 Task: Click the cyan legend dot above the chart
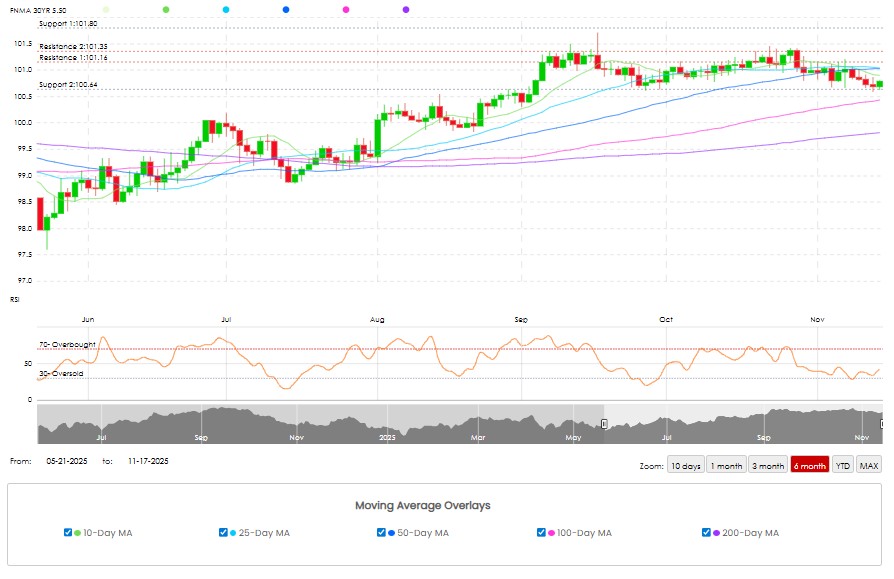226,9
